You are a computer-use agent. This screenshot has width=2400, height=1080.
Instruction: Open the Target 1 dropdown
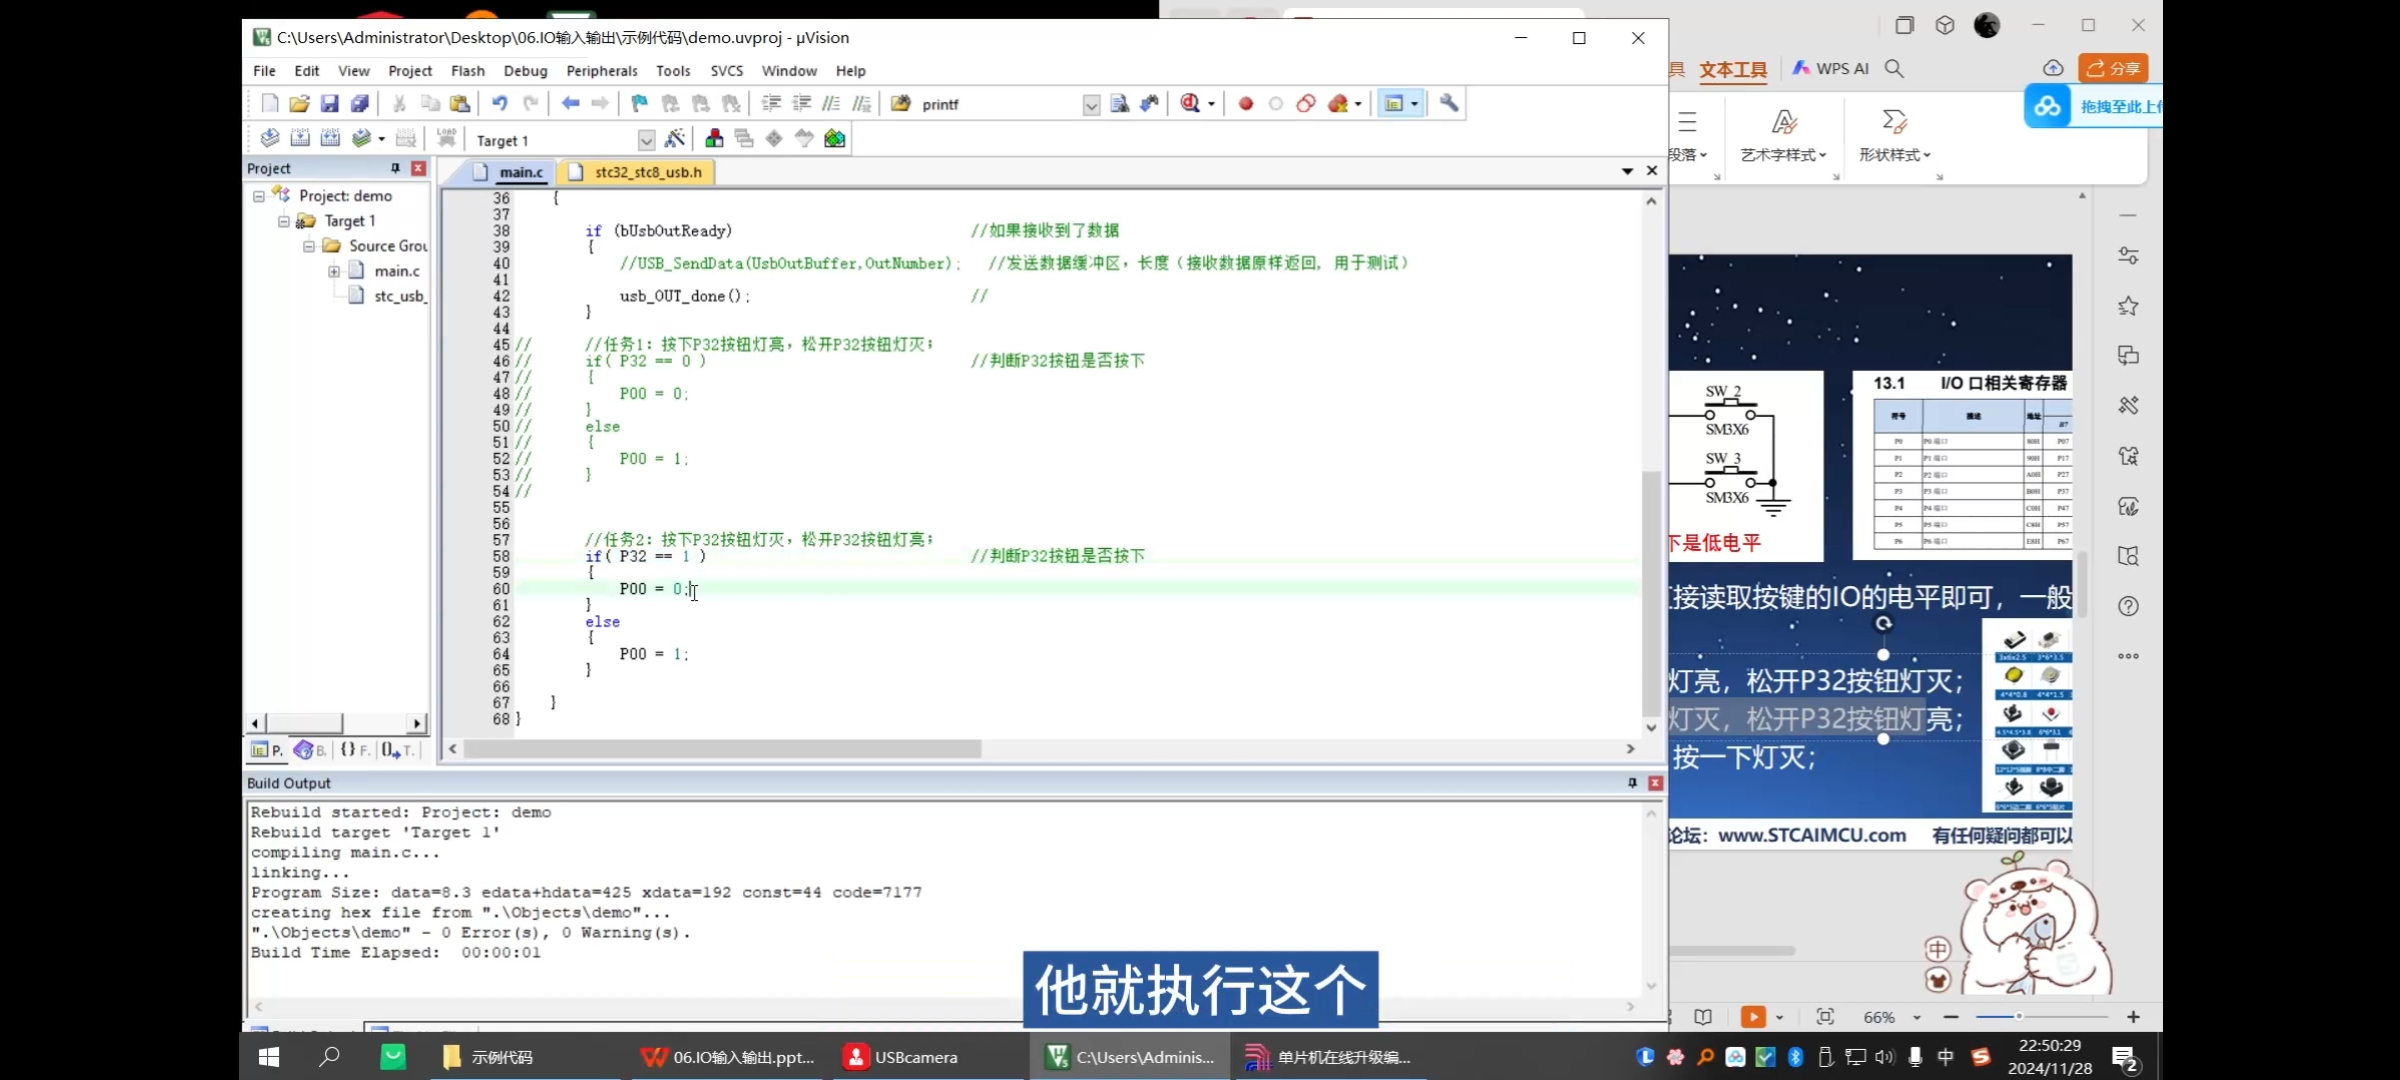(646, 140)
